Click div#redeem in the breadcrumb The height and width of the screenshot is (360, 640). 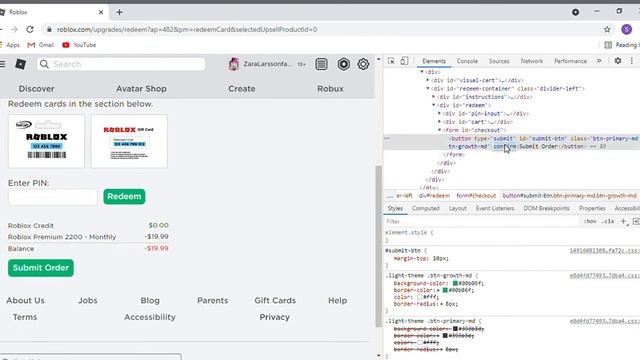pyautogui.click(x=434, y=196)
